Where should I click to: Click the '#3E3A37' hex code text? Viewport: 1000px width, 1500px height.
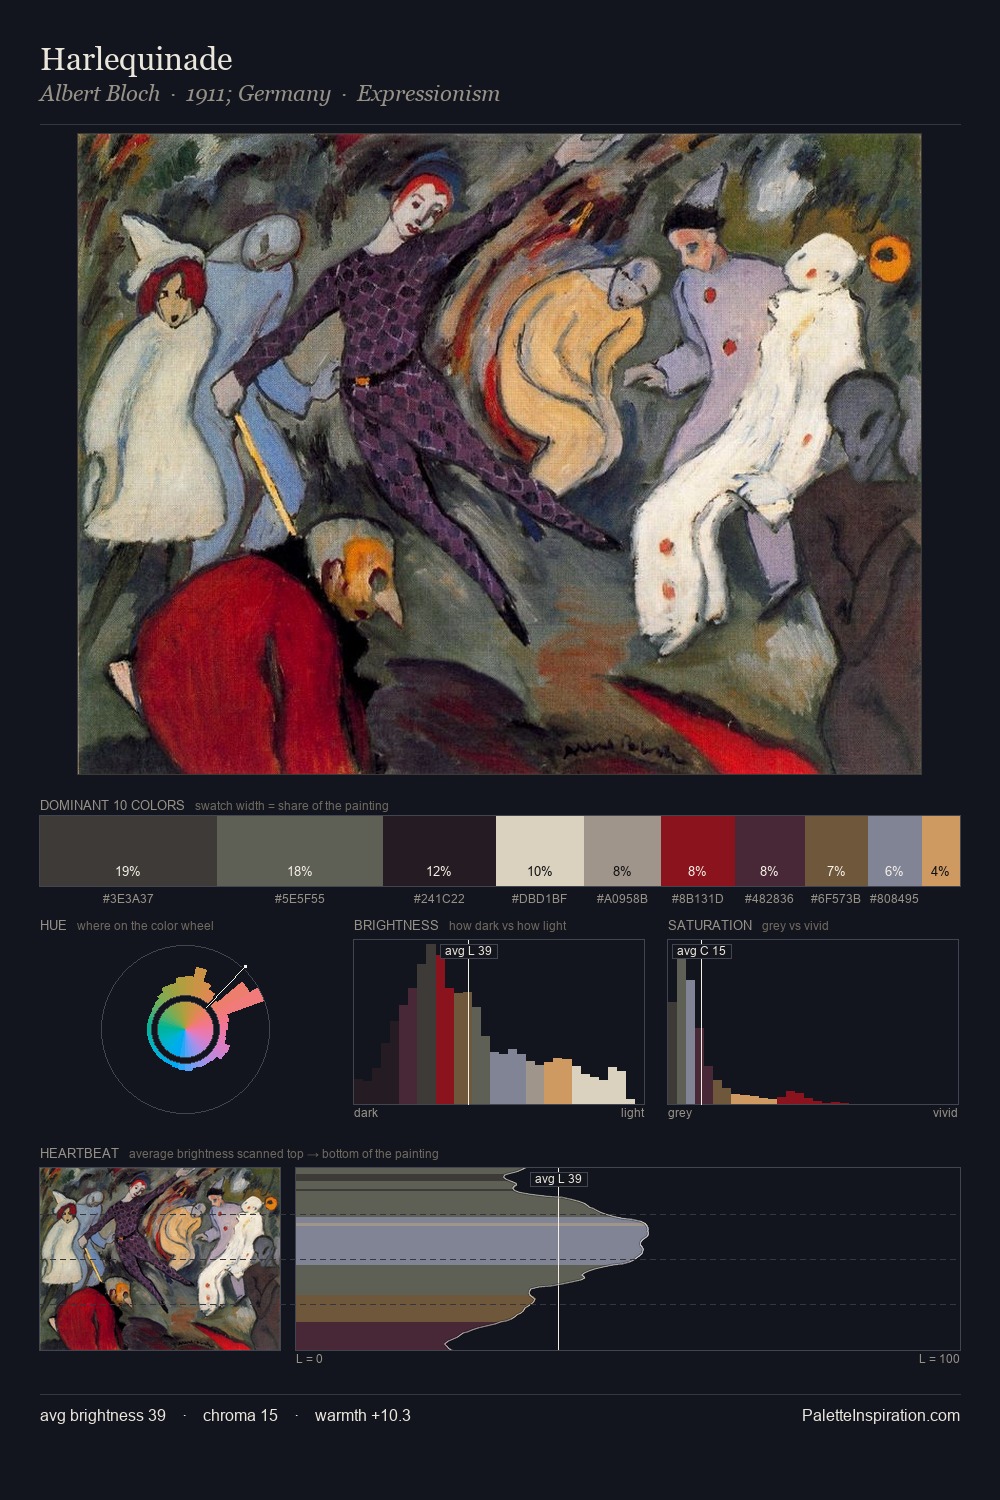coord(128,898)
